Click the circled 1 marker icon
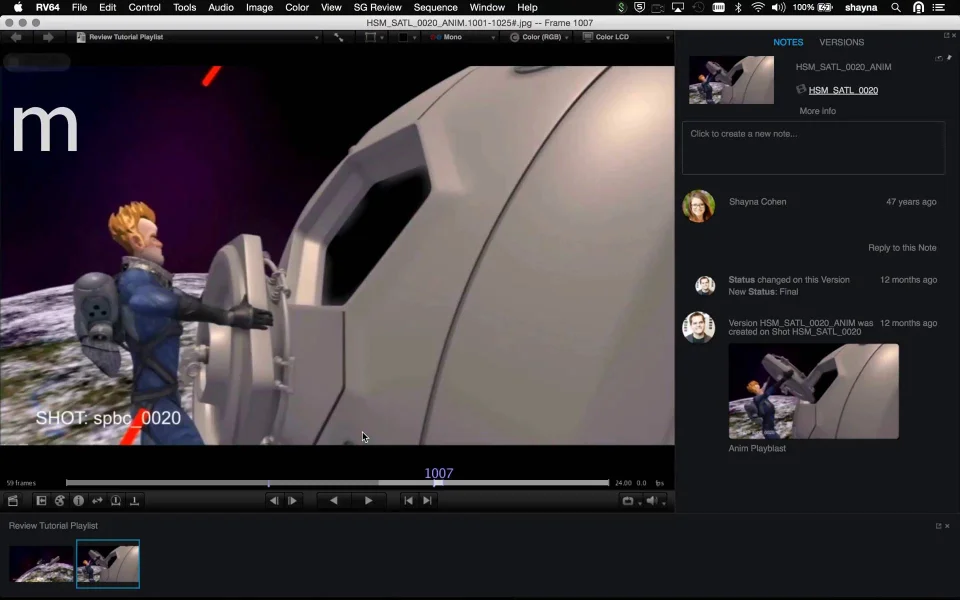The width and height of the screenshot is (960, 600). 116,501
